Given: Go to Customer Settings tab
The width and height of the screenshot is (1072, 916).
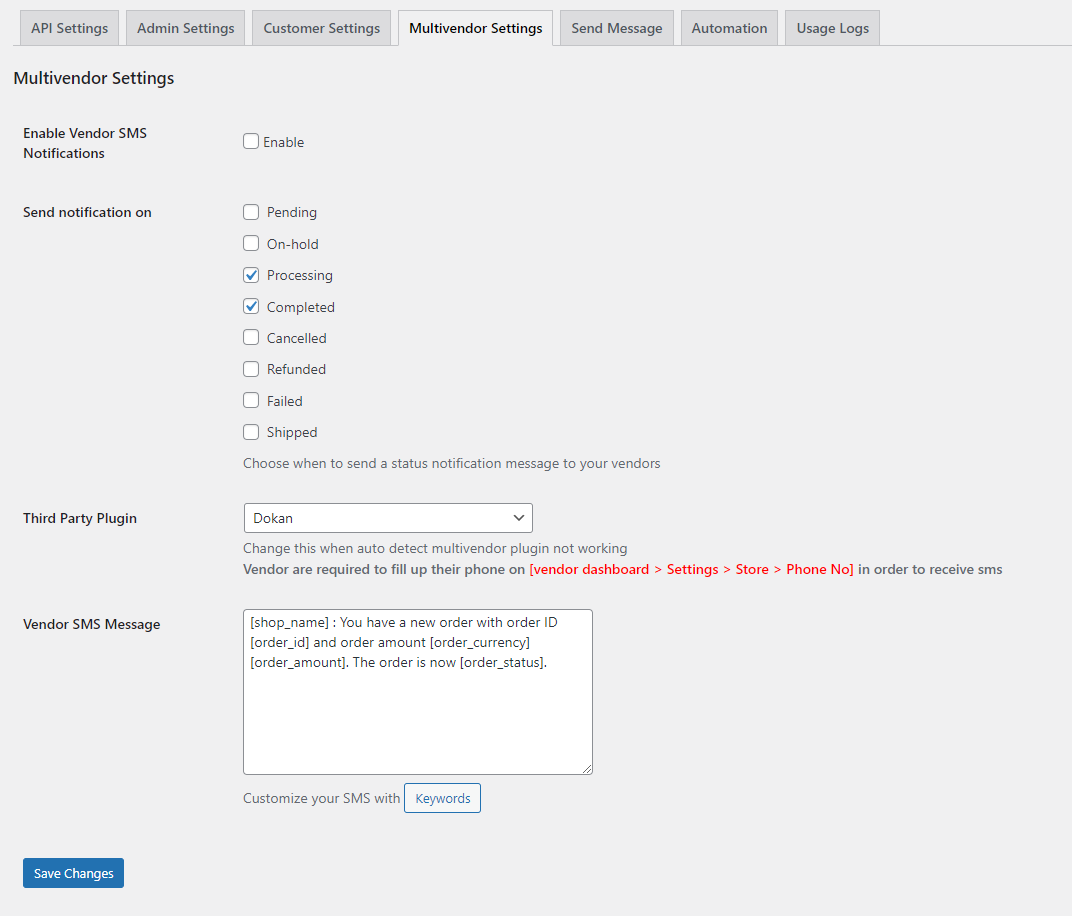Looking at the screenshot, I should coord(321,28).
